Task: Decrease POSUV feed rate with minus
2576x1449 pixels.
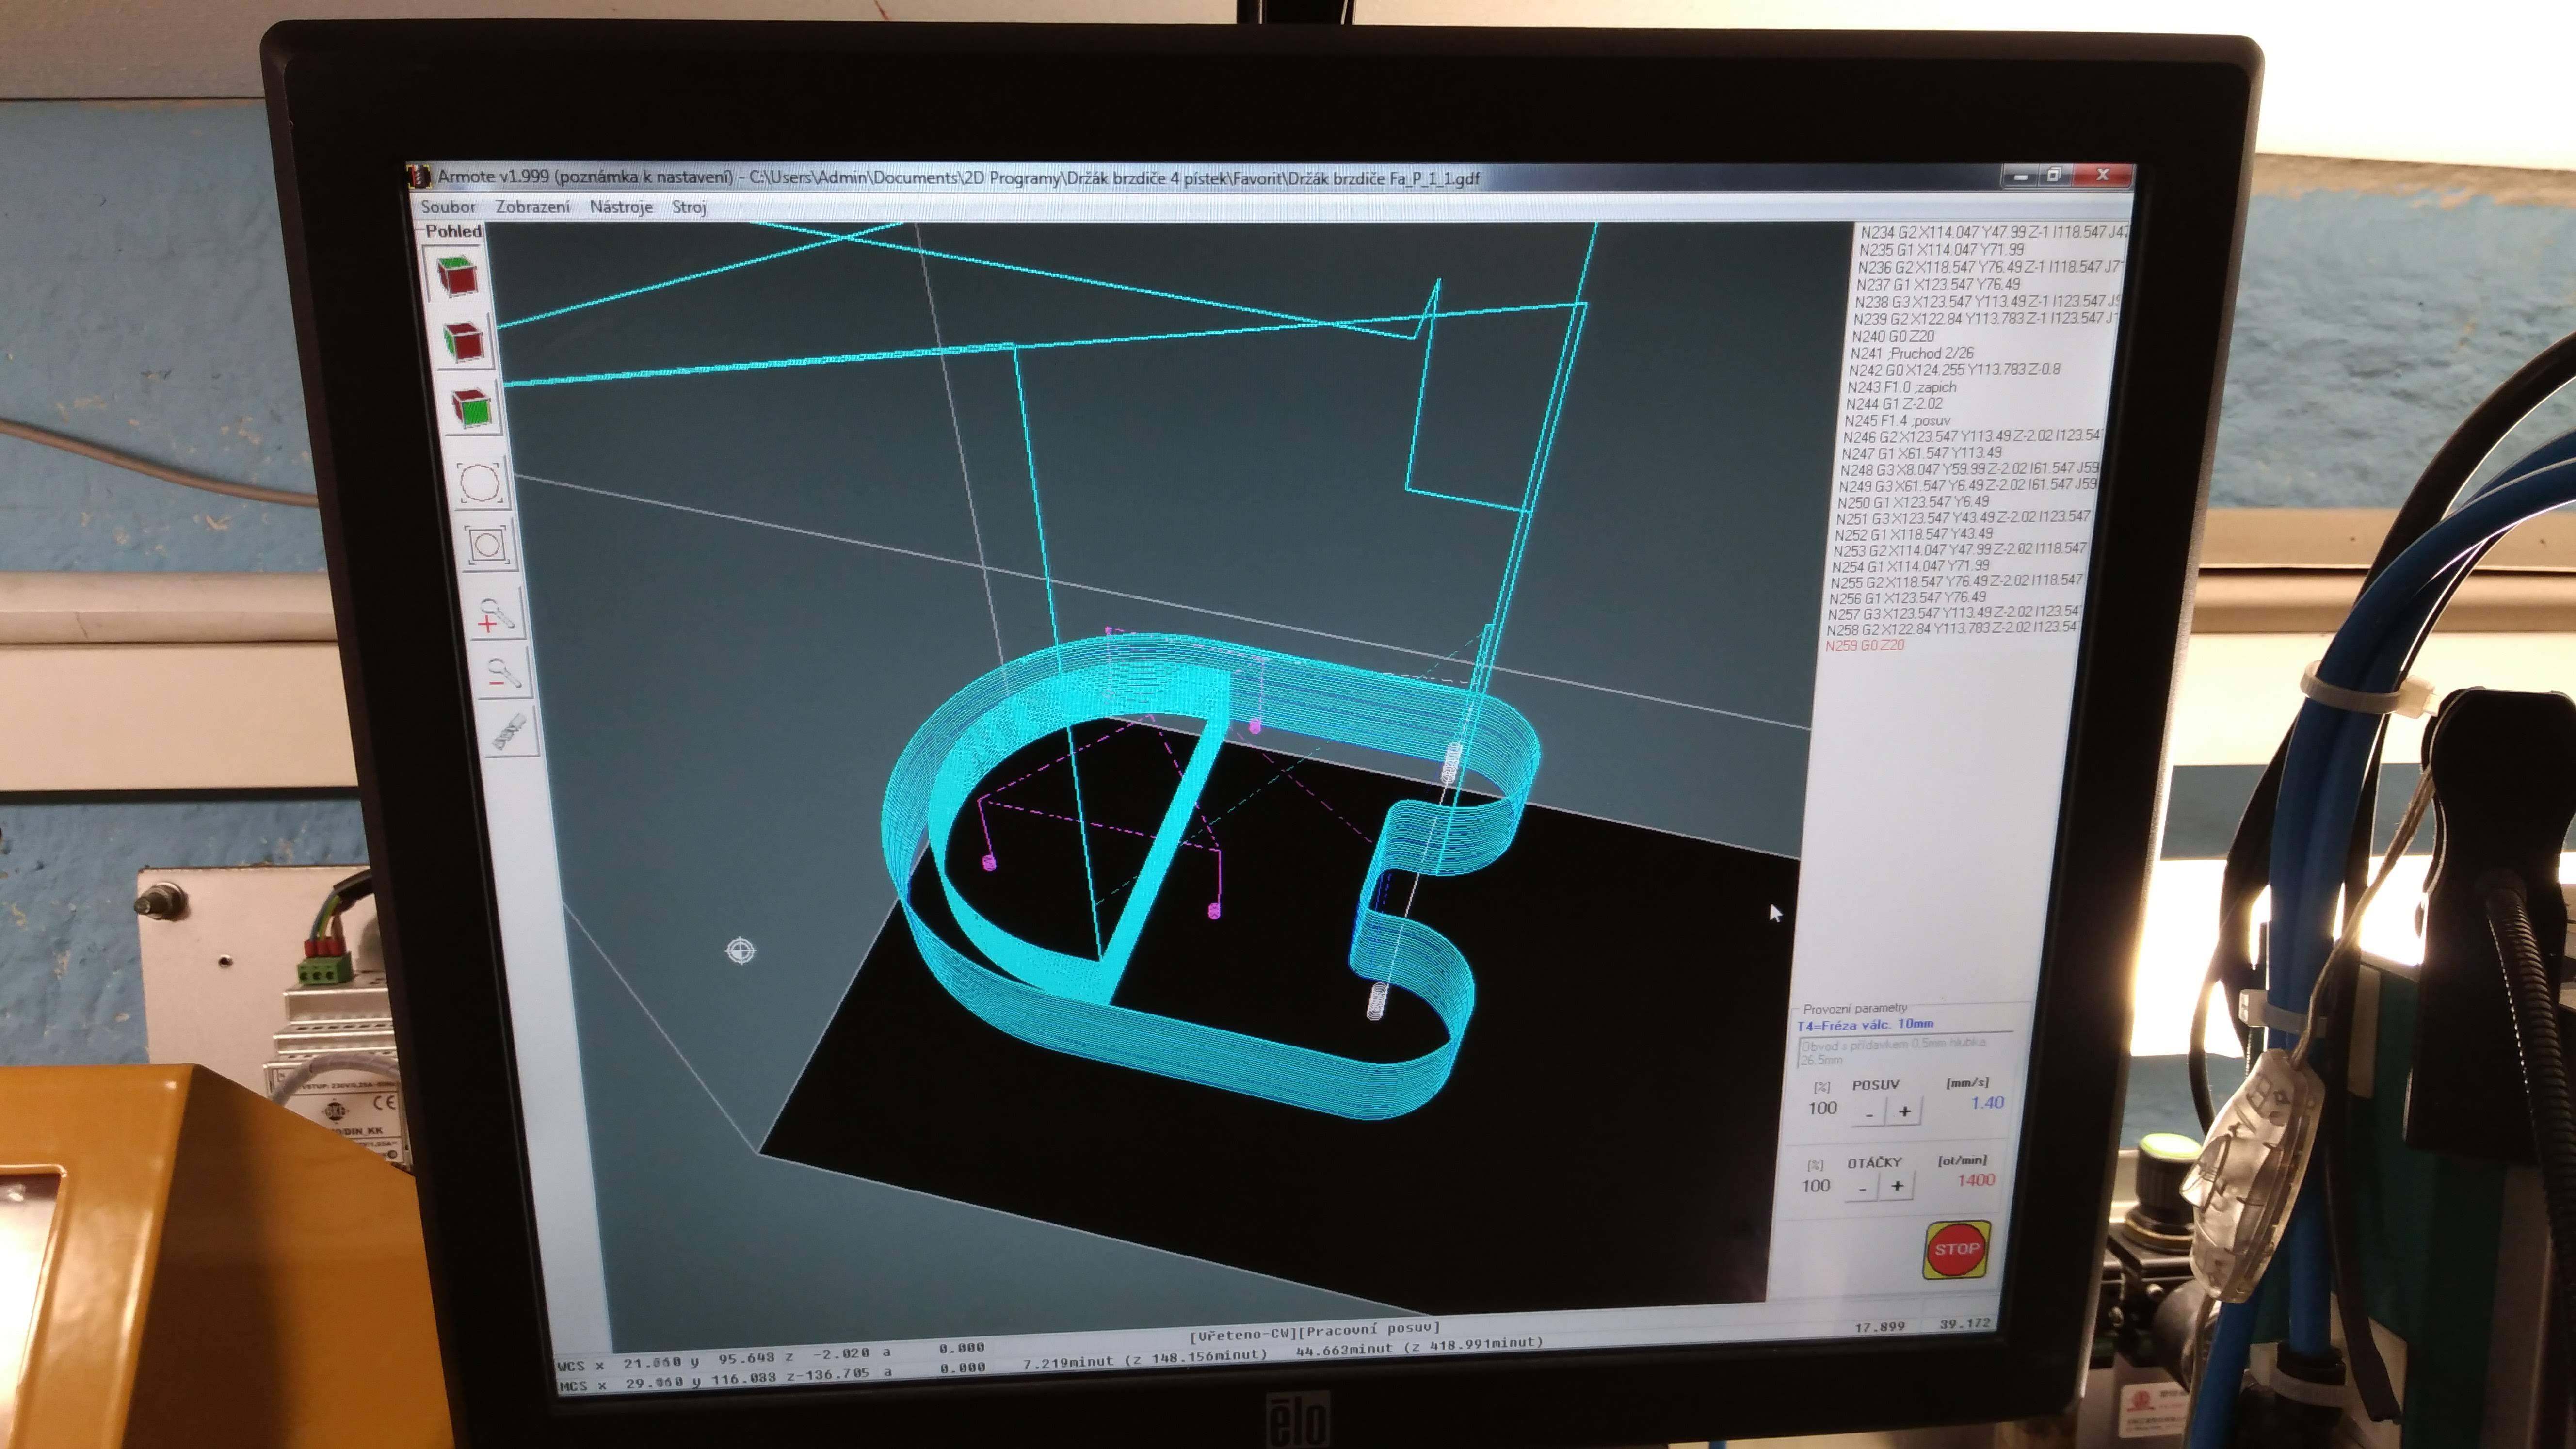Action: tap(1869, 1112)
